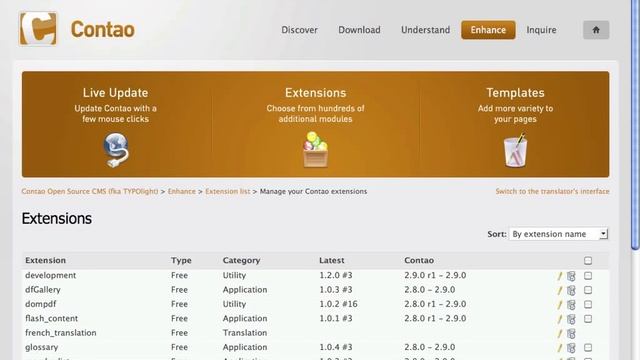Click the Templates pencil cup icon
The height and width of the screenshot is (360, 640).
pyautogui.click(x=516, y=150)
